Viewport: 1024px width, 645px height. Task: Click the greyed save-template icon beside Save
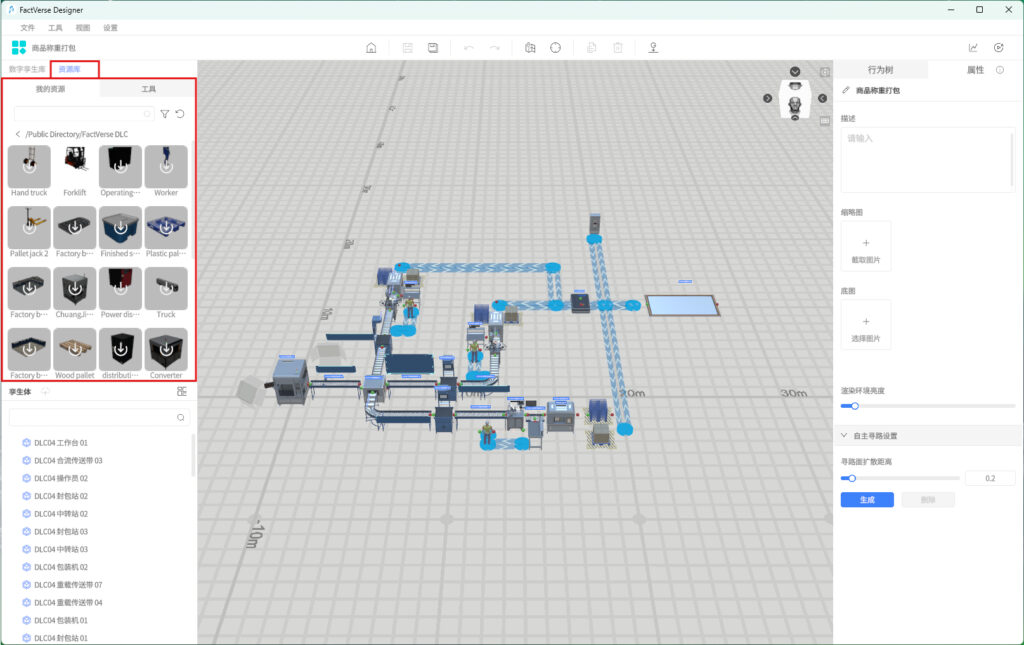[x=408, y=48]
